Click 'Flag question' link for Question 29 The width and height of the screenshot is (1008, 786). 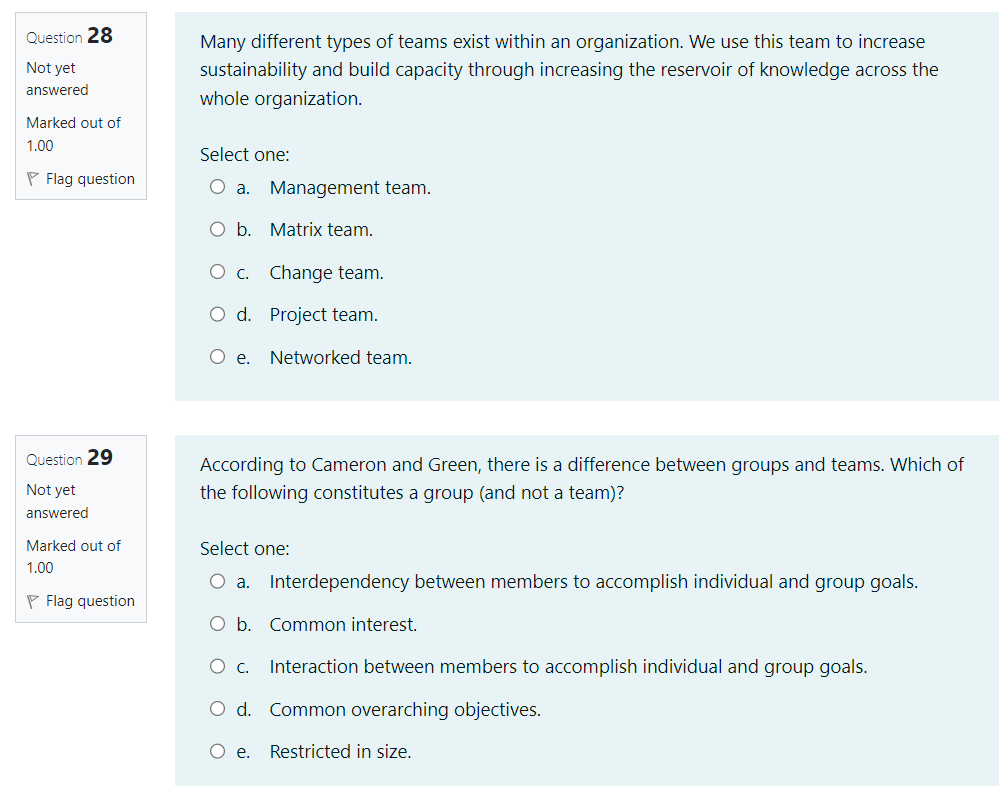[x=89, y=600]
